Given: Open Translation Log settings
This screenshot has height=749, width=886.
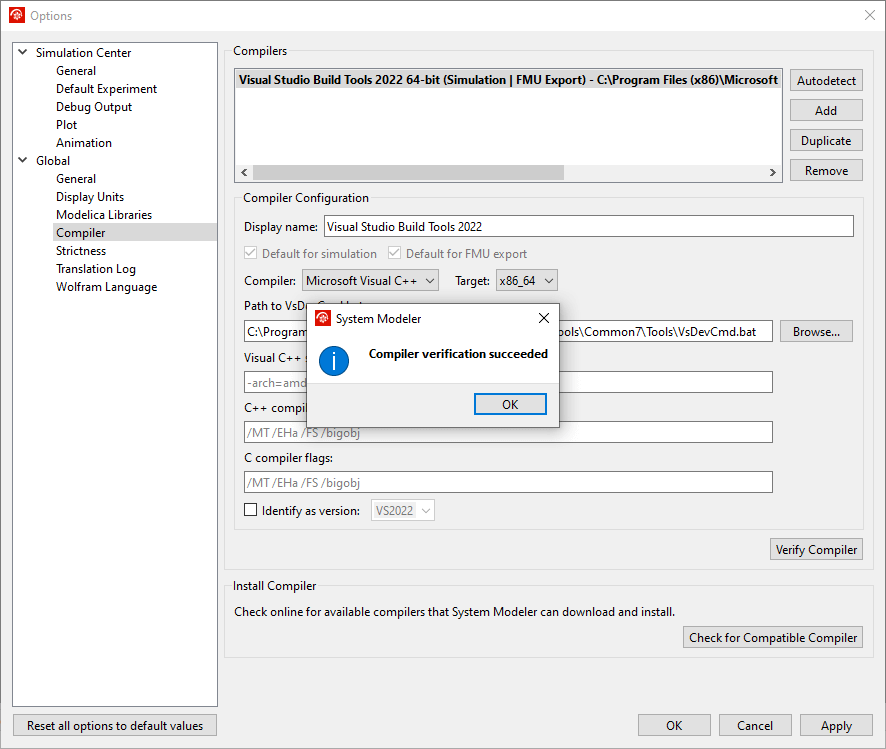Looking at the screenshot, I should [x=95, y=269].
